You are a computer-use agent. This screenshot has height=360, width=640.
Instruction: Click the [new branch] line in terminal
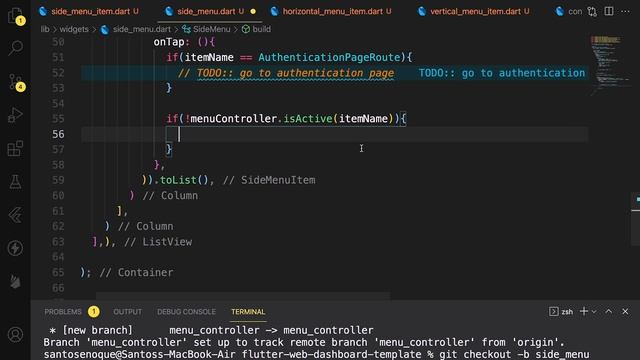tap(211, 330)
